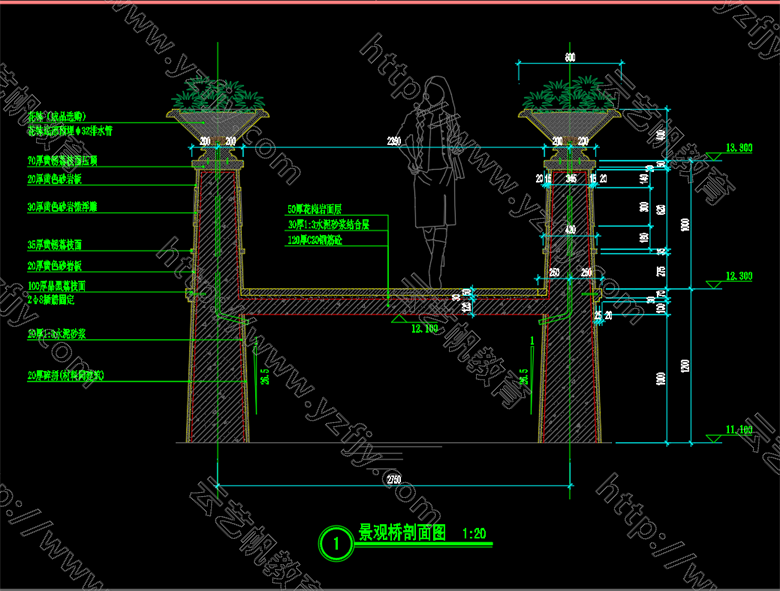Click the 2φ8 rebar fixing note
The image size is (780, 591).
point(51,299)
